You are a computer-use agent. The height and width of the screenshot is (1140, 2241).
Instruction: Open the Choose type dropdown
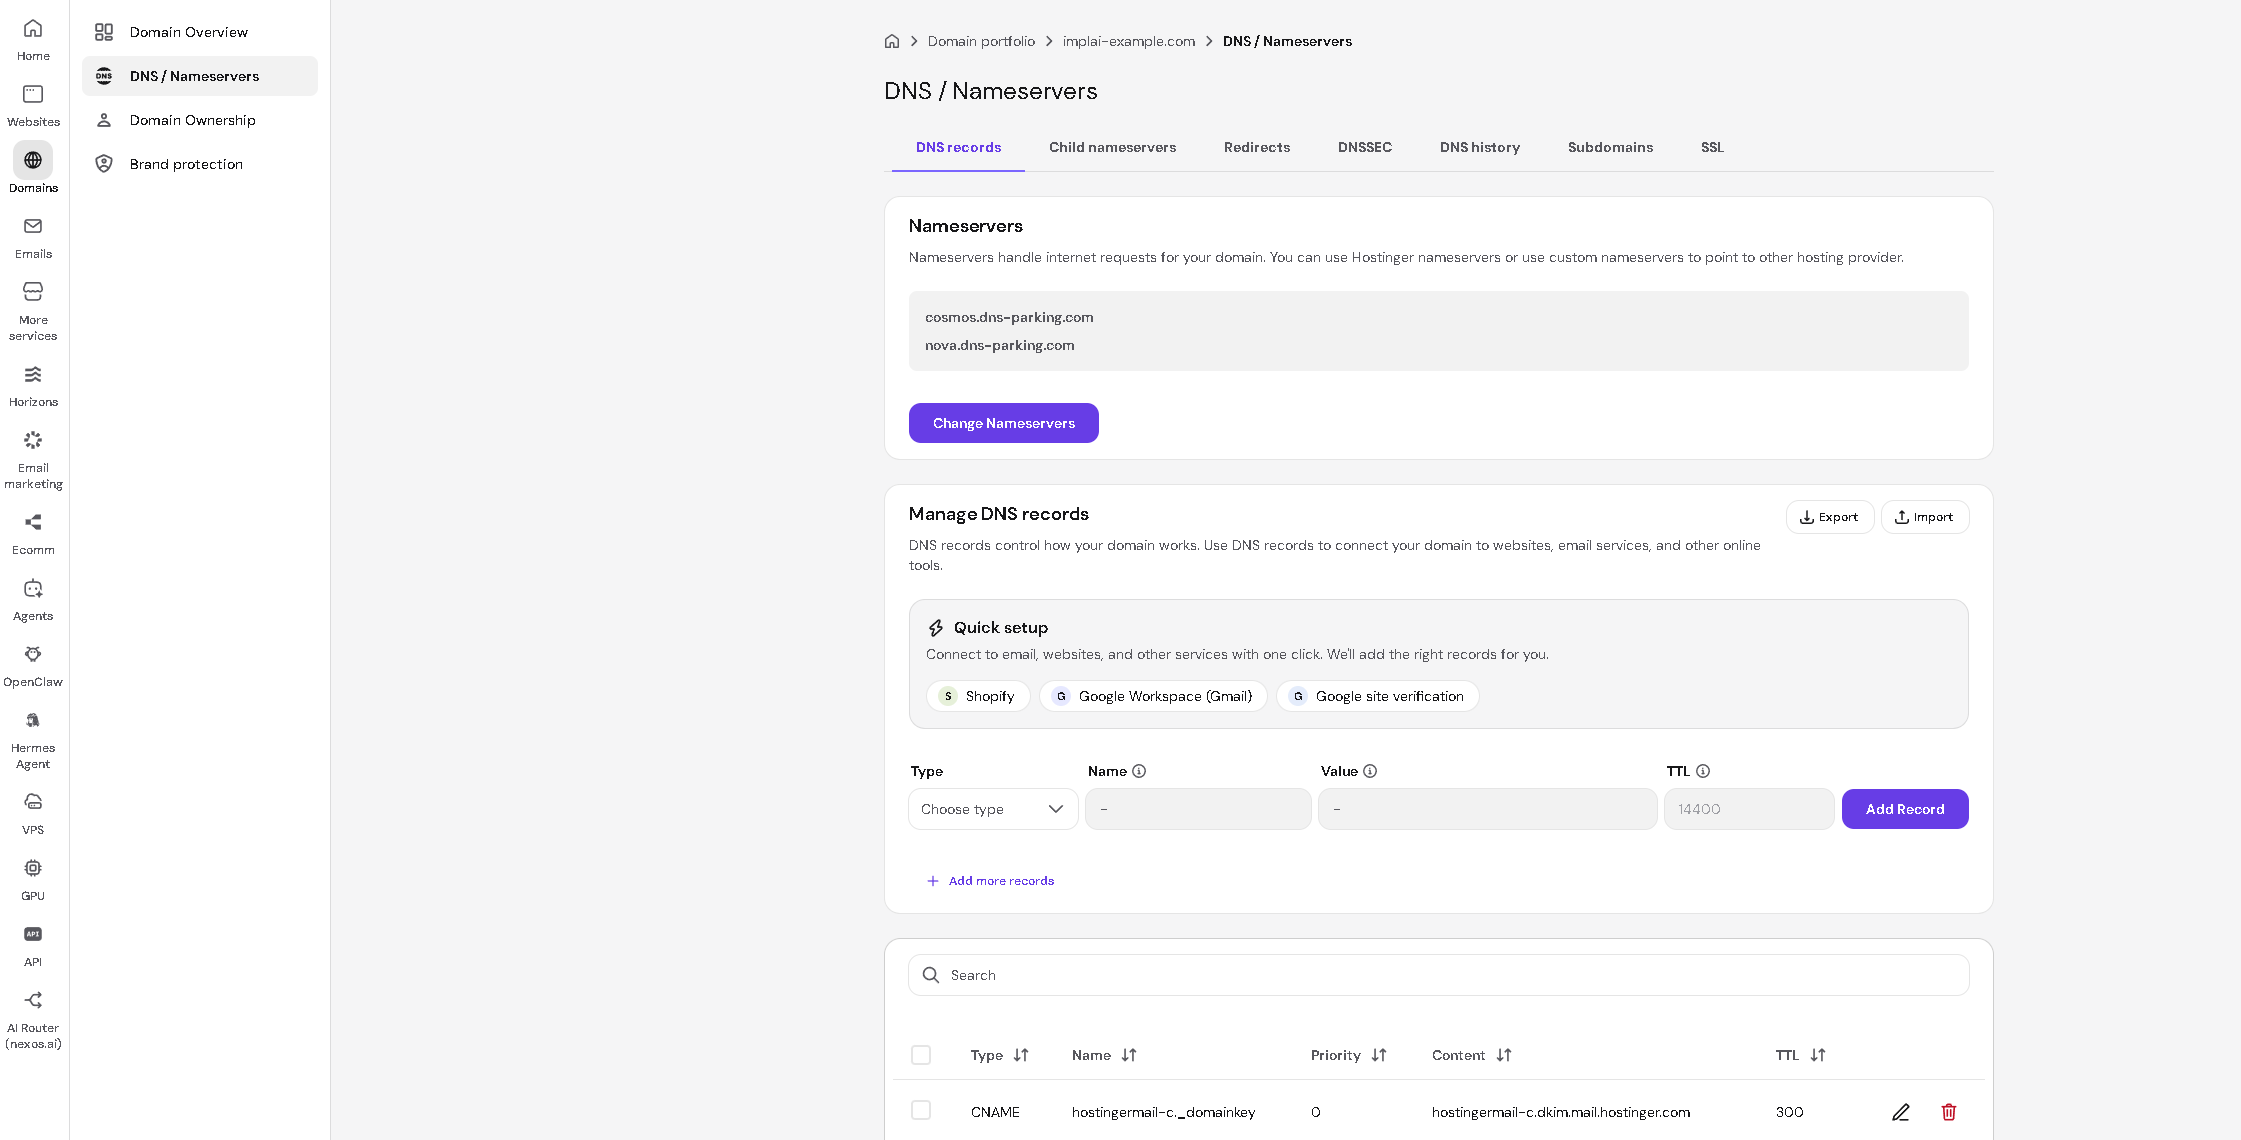993,809
